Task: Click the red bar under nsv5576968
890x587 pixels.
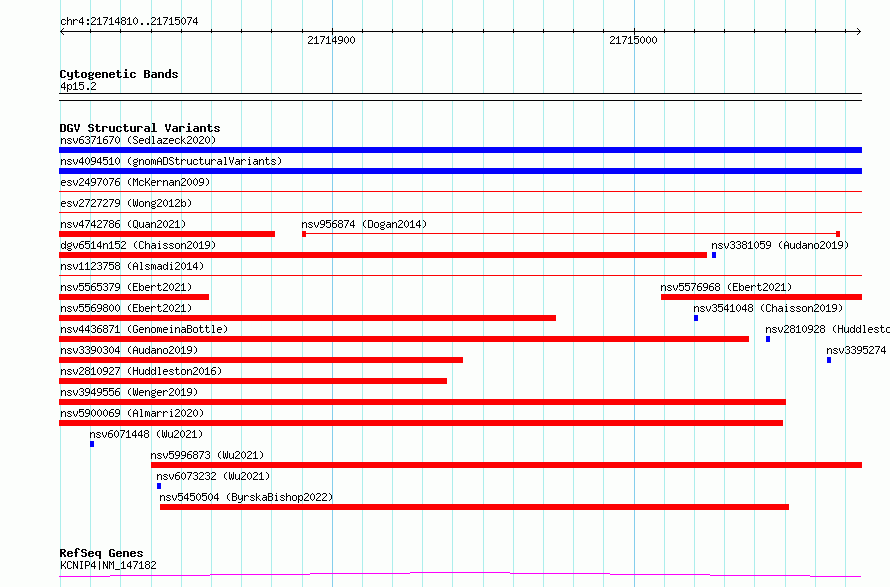Action: click(762, 297)
